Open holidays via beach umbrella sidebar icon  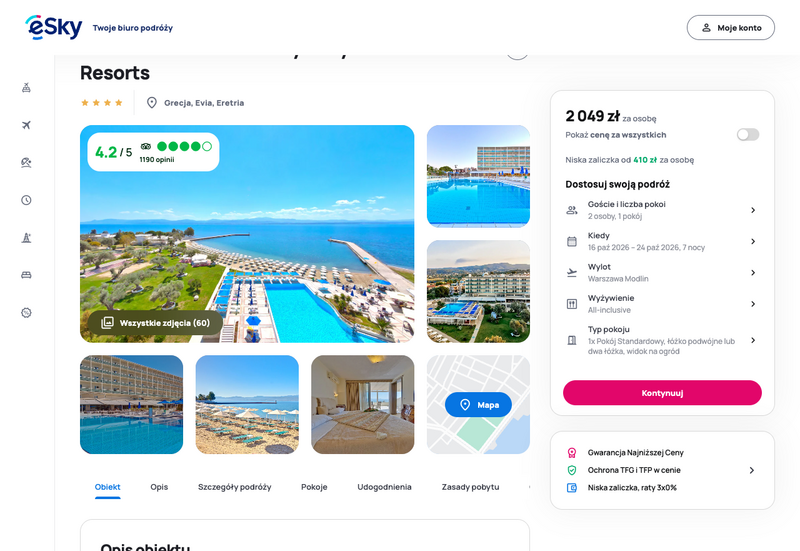[26, 163]
